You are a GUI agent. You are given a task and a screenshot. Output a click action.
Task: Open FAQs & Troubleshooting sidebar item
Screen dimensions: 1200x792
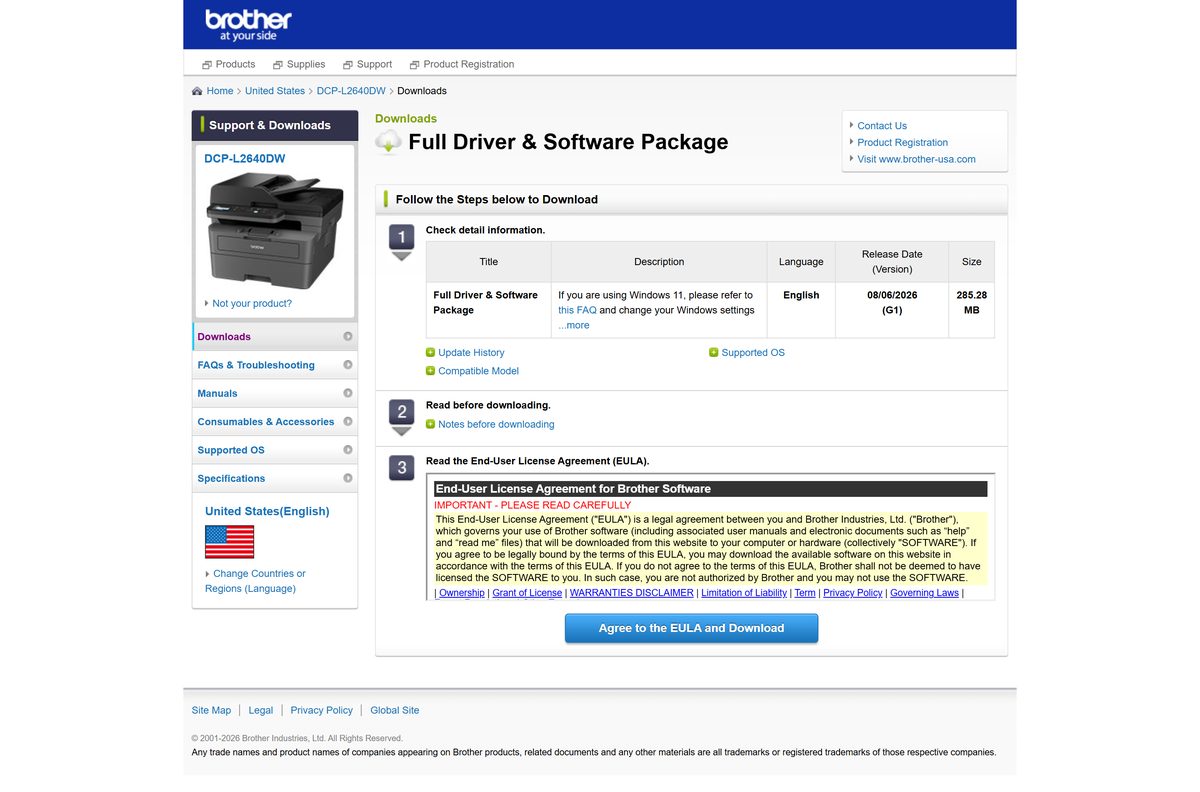[x=275, y=365]
